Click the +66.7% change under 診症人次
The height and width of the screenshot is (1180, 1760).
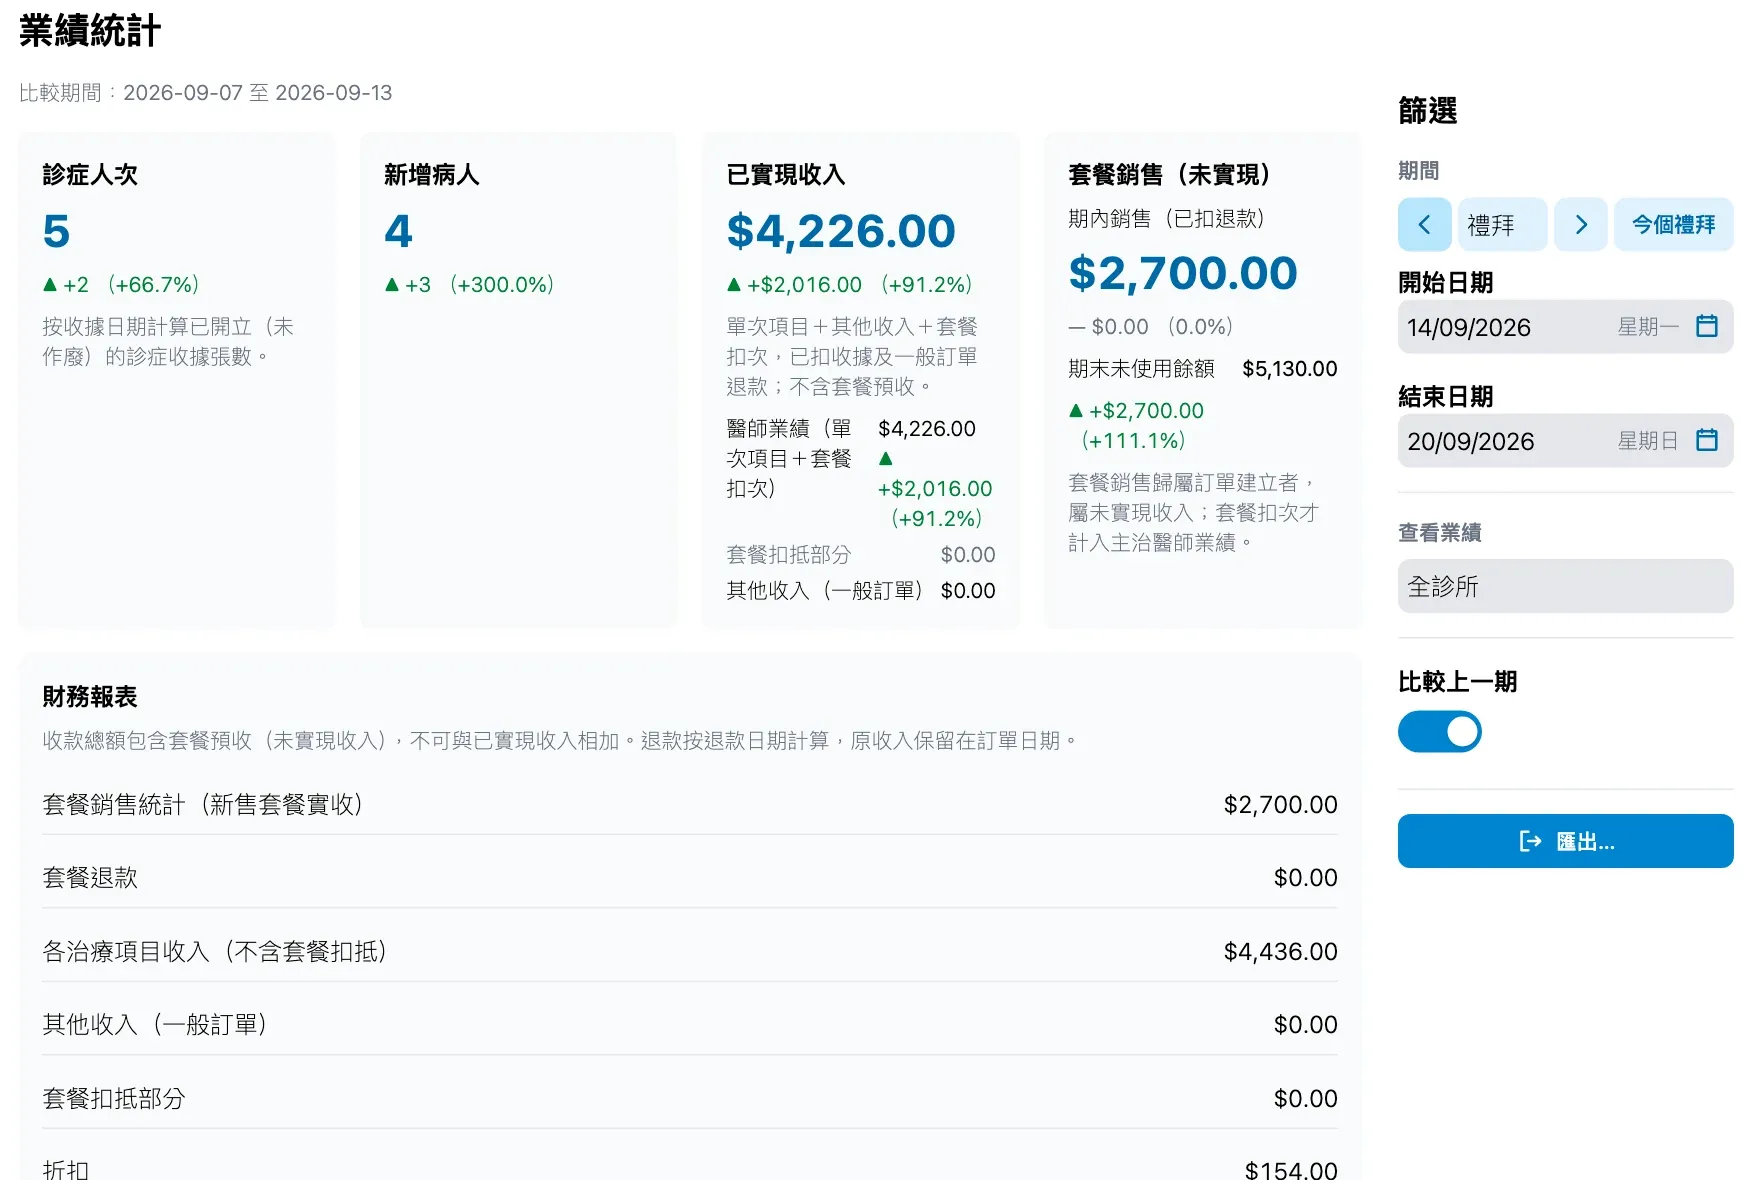[153, 285]
